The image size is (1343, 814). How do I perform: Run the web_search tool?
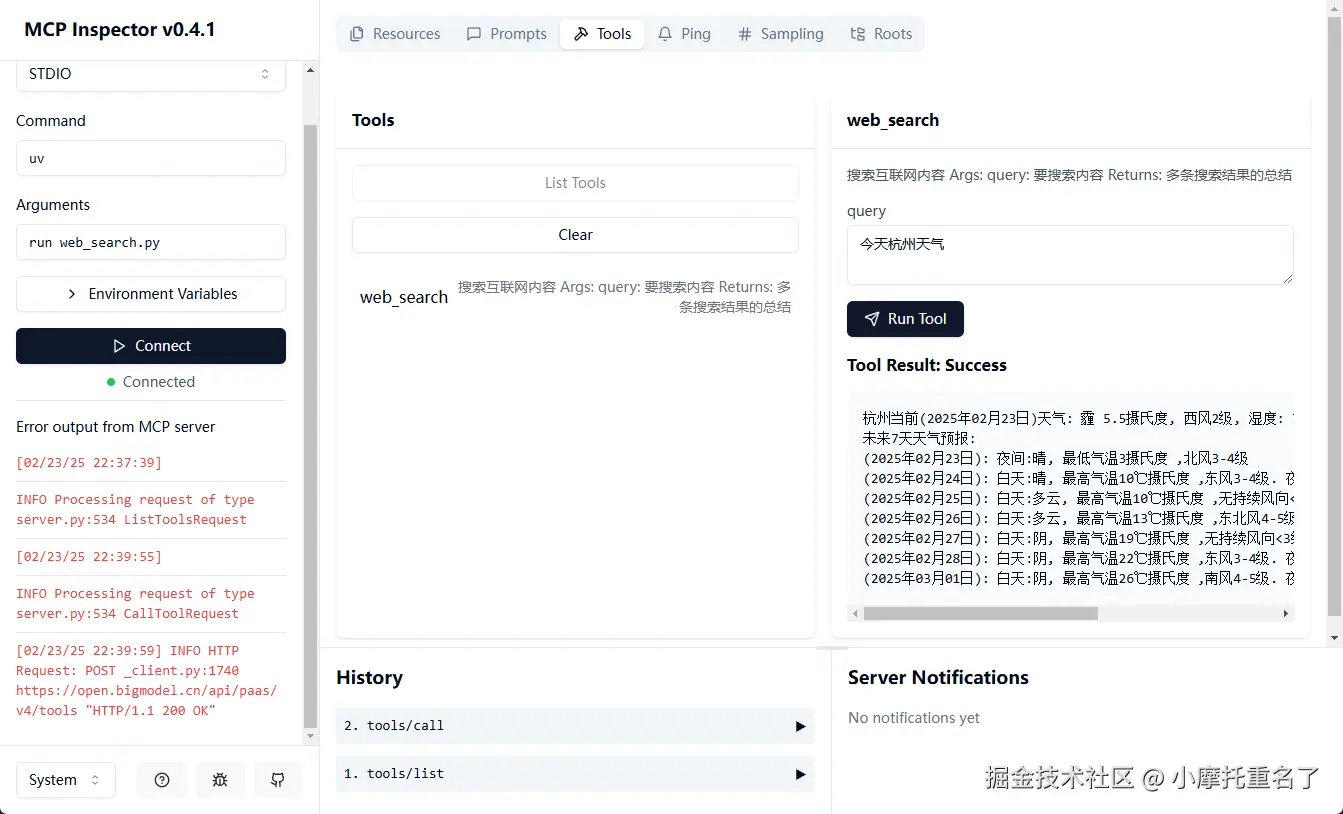(905, 319)
